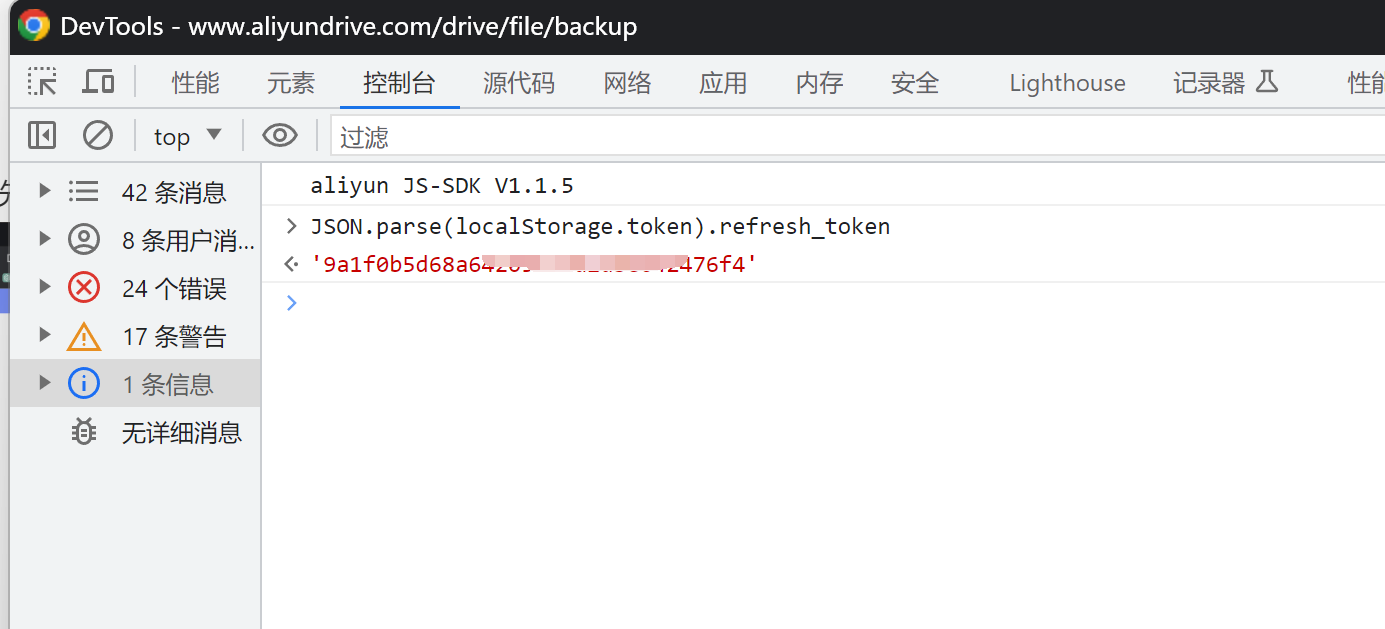Clear the console with the ban icon

click(x=98, y=135)
